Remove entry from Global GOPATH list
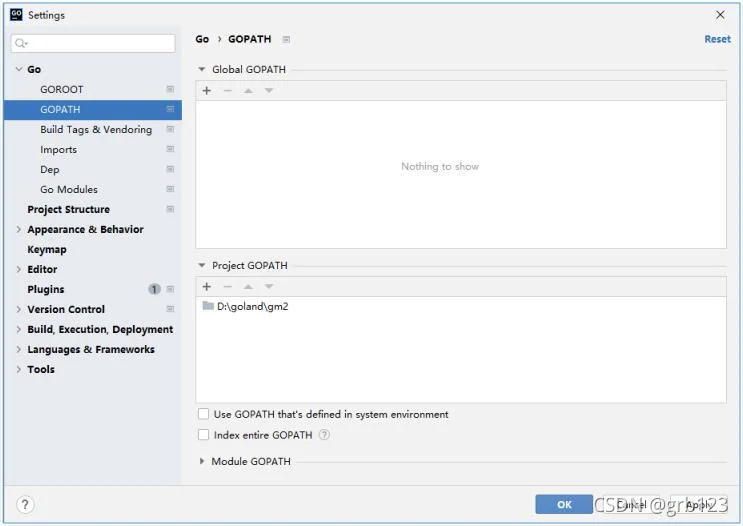743x526 pixels. (227, 91)
